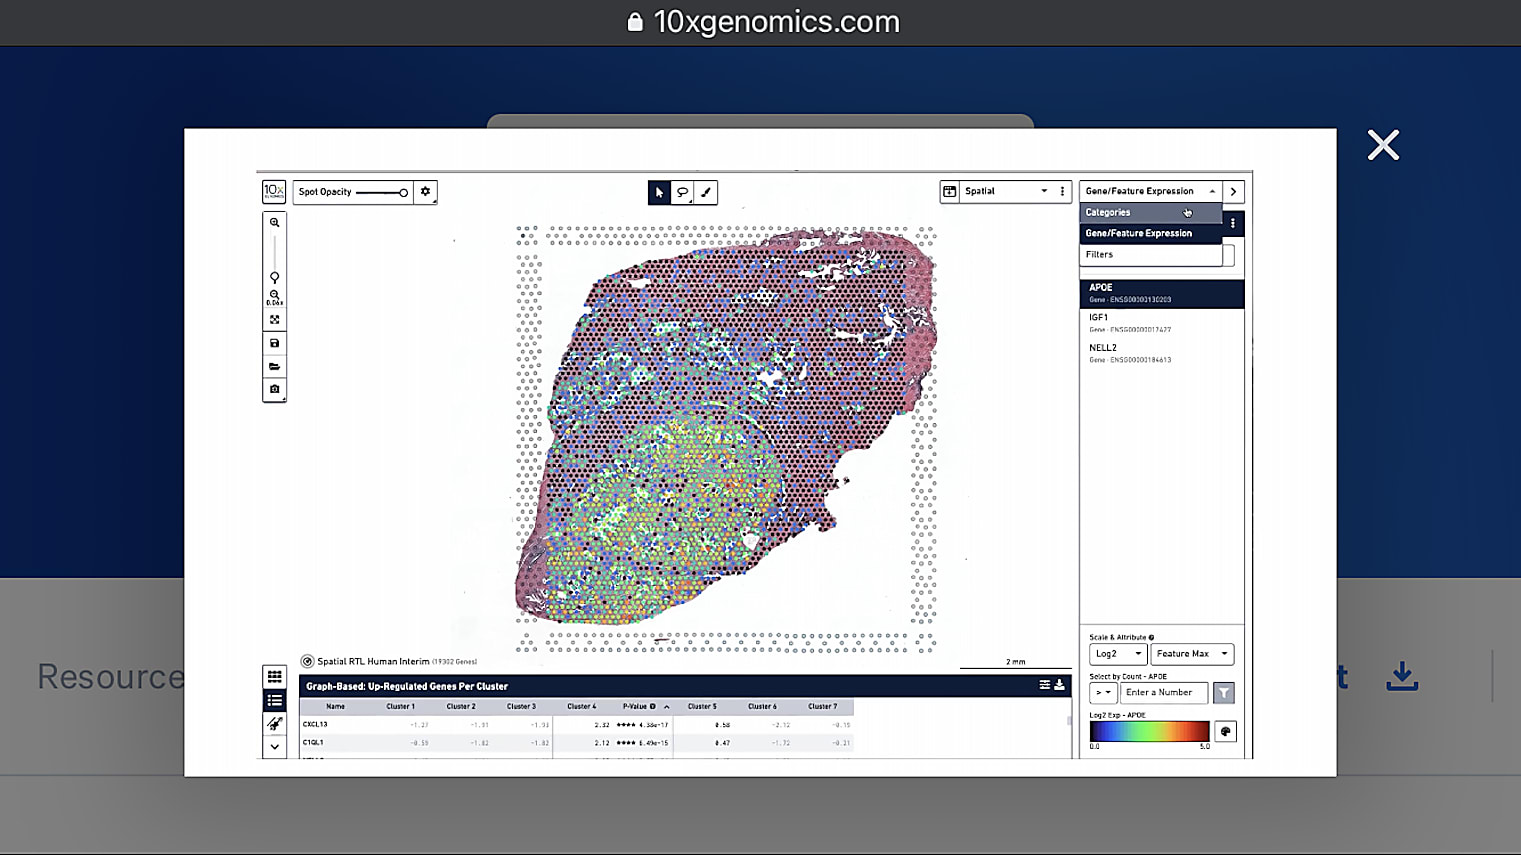
Task: Click the Cluster 5 column header
Action: (701, 707)
